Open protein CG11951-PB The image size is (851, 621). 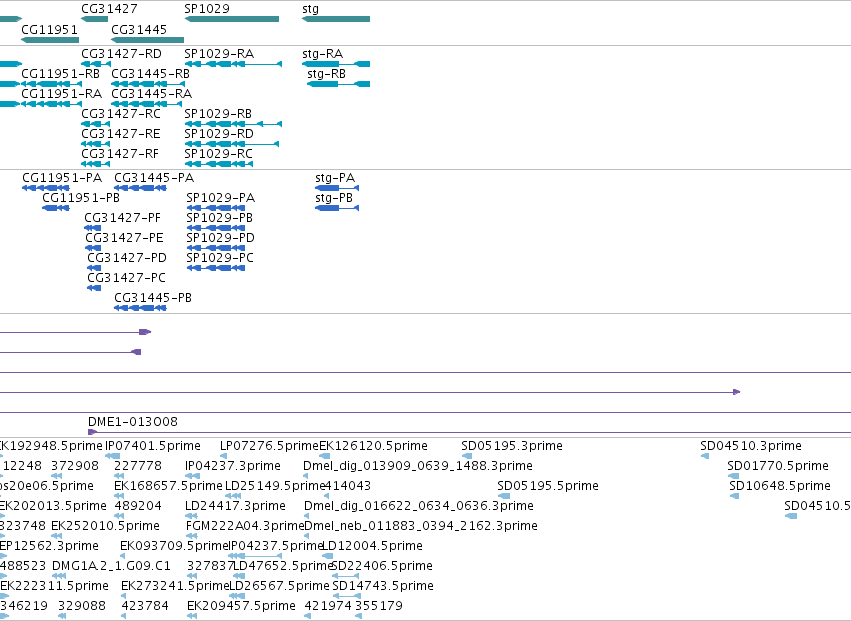81,198
